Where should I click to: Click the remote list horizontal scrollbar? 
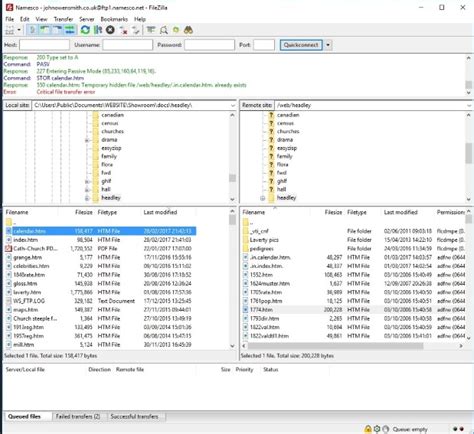point(336,346)
